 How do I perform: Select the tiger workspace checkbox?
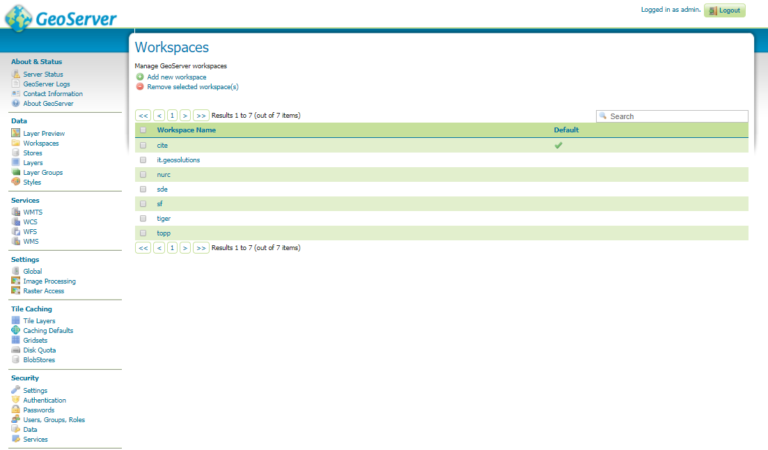(x=143, y=218)
